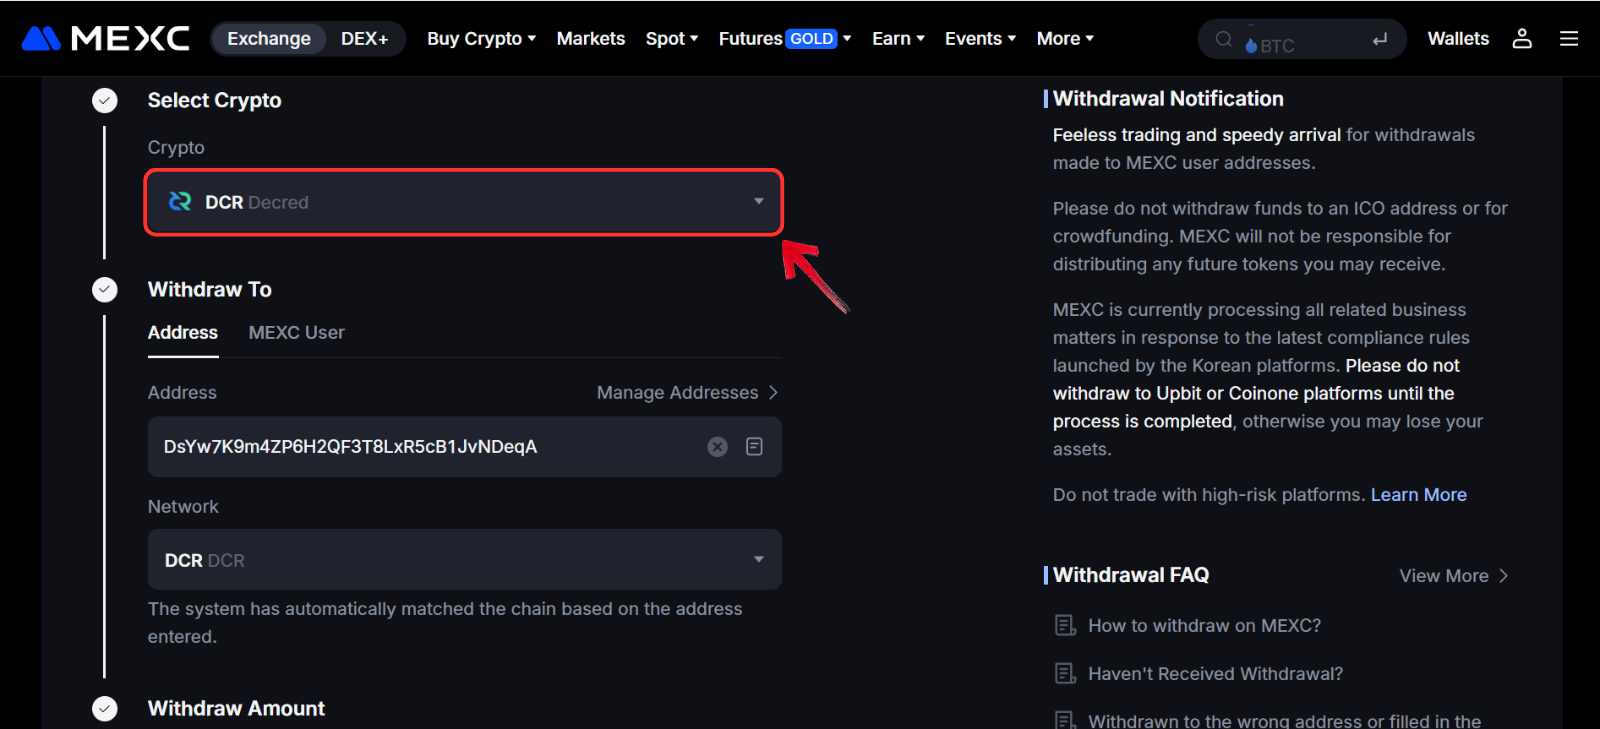The width and height of the screenshot is (1600, 729).
Task: Expand the Earn menu
Action: point(898,38)
